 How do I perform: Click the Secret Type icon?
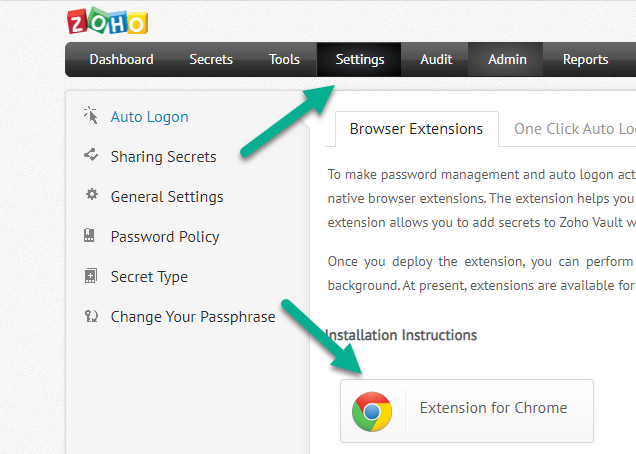[91, 276]
